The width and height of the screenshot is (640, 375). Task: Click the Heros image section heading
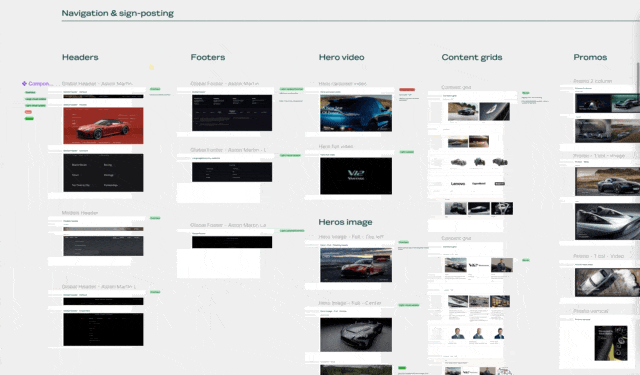(x=345, y=222)
